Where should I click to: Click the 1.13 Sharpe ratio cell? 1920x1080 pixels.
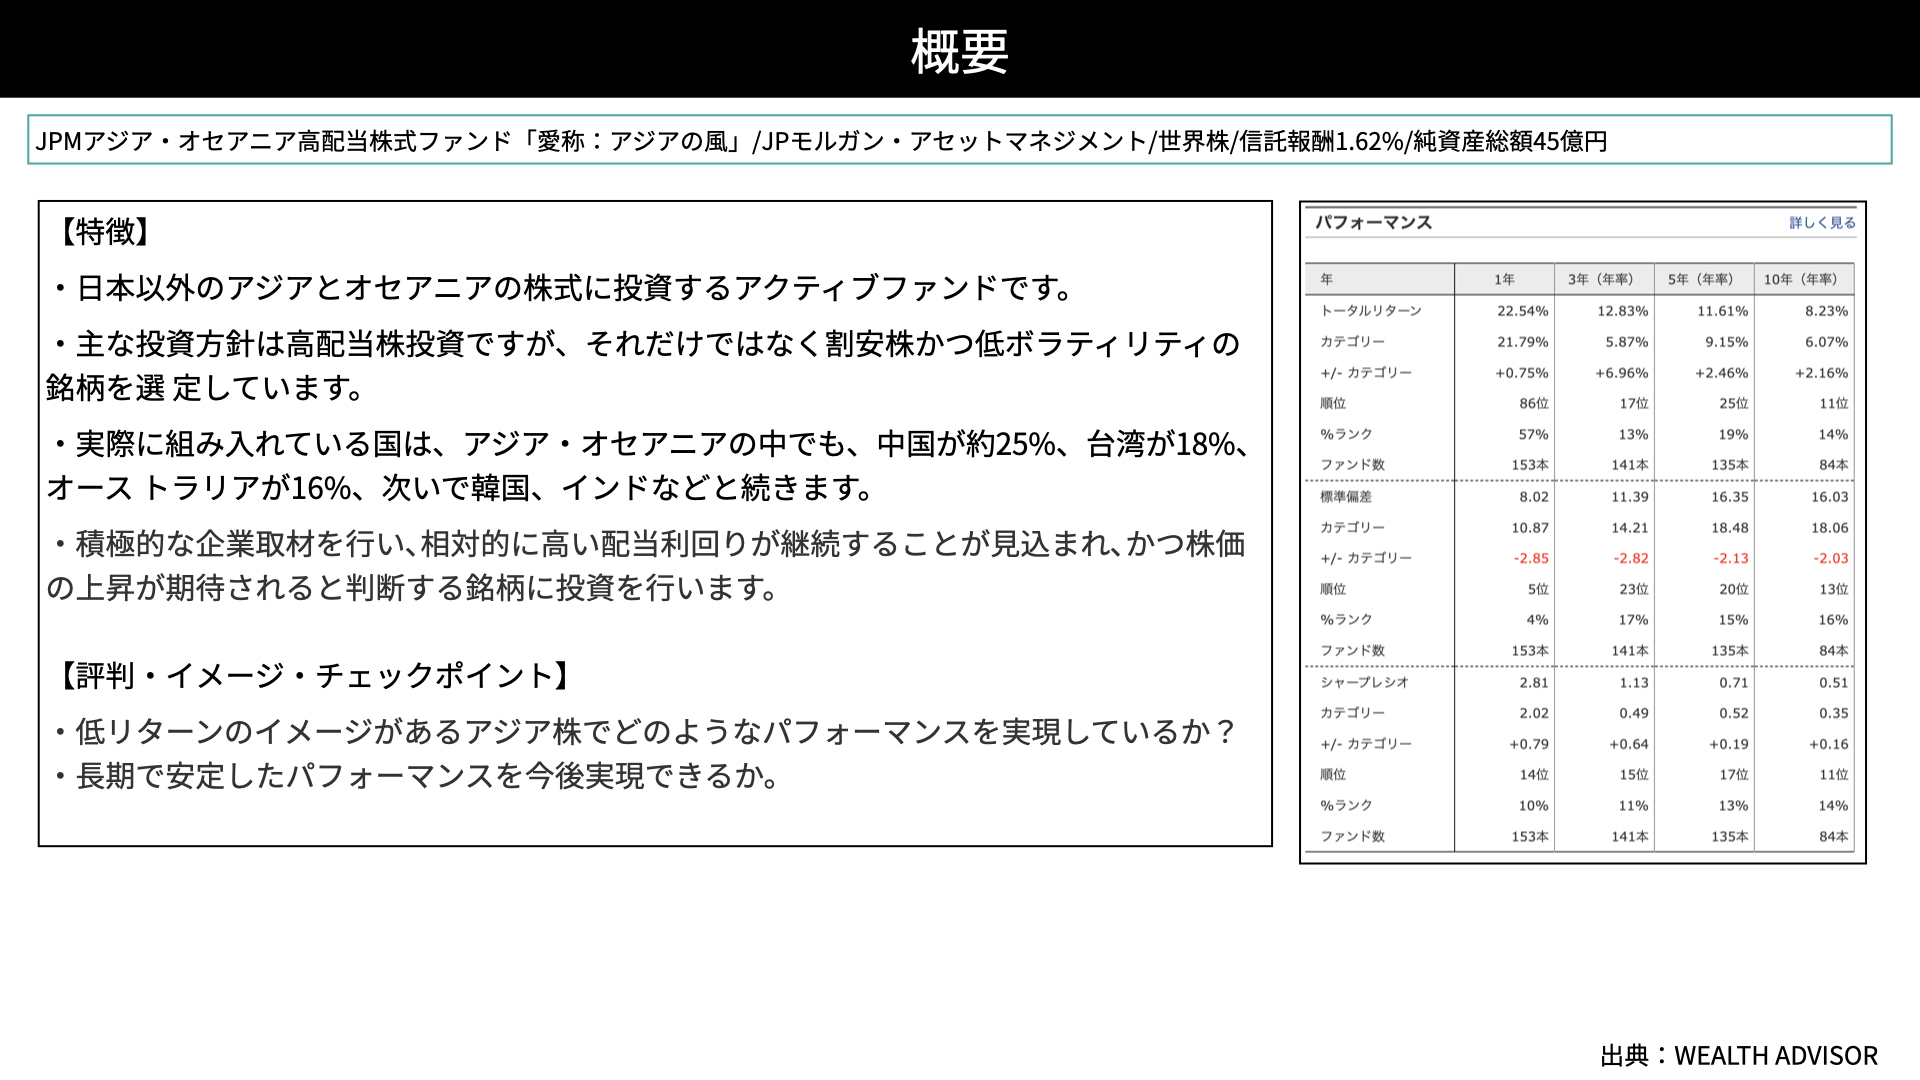point(1633,683)
